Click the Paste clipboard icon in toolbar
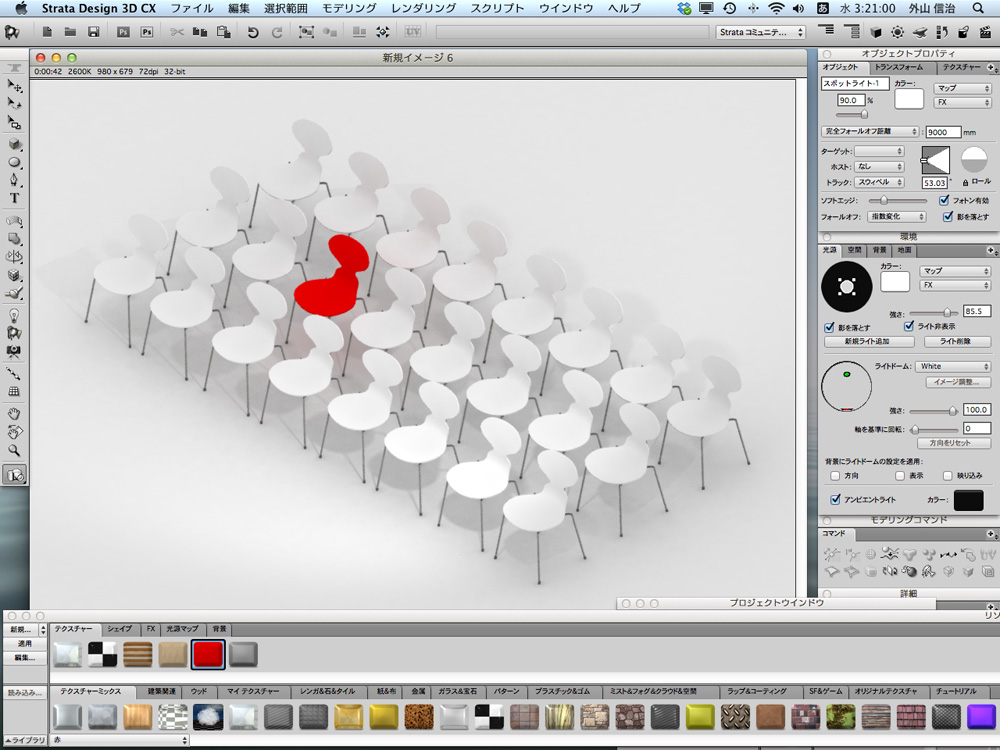The height and width of the screenshot is (750, 1000). pos(223,32)
